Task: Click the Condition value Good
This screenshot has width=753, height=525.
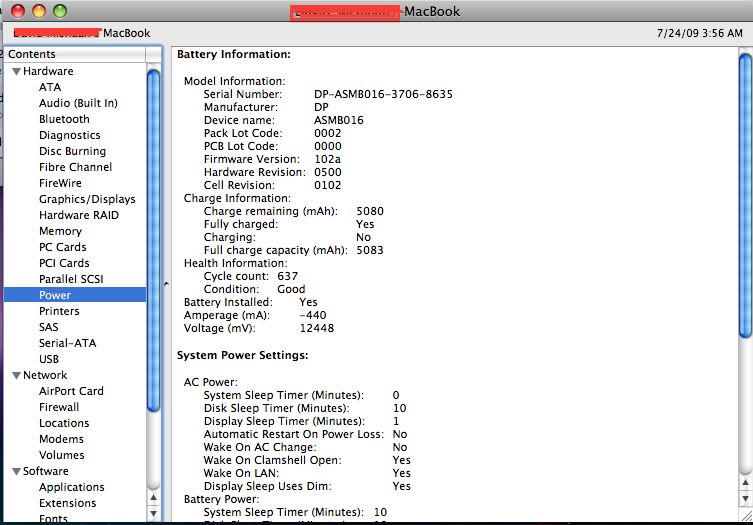Action: click(x=291, y=289)
